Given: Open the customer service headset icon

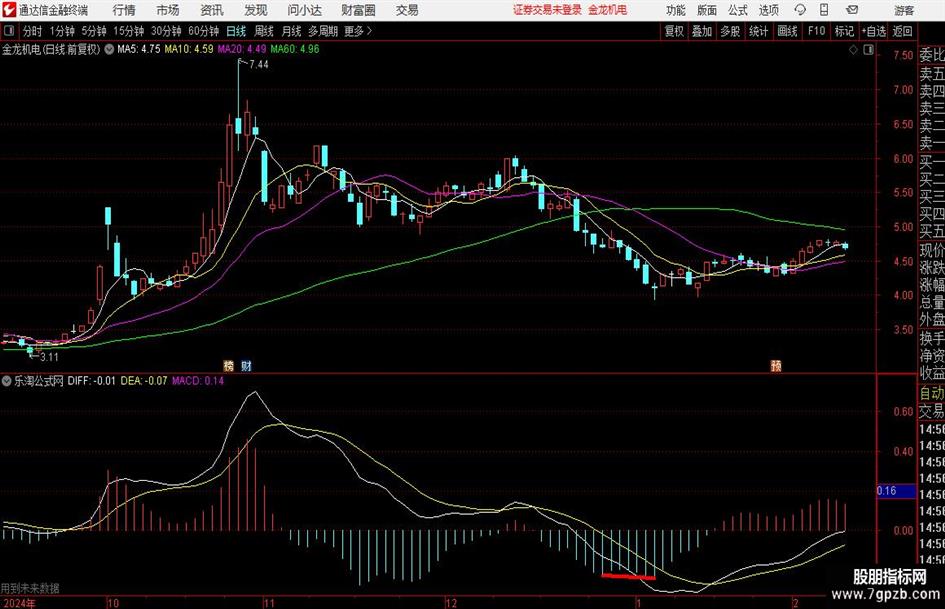Looking at the screenshot, I should coord(800,10).
